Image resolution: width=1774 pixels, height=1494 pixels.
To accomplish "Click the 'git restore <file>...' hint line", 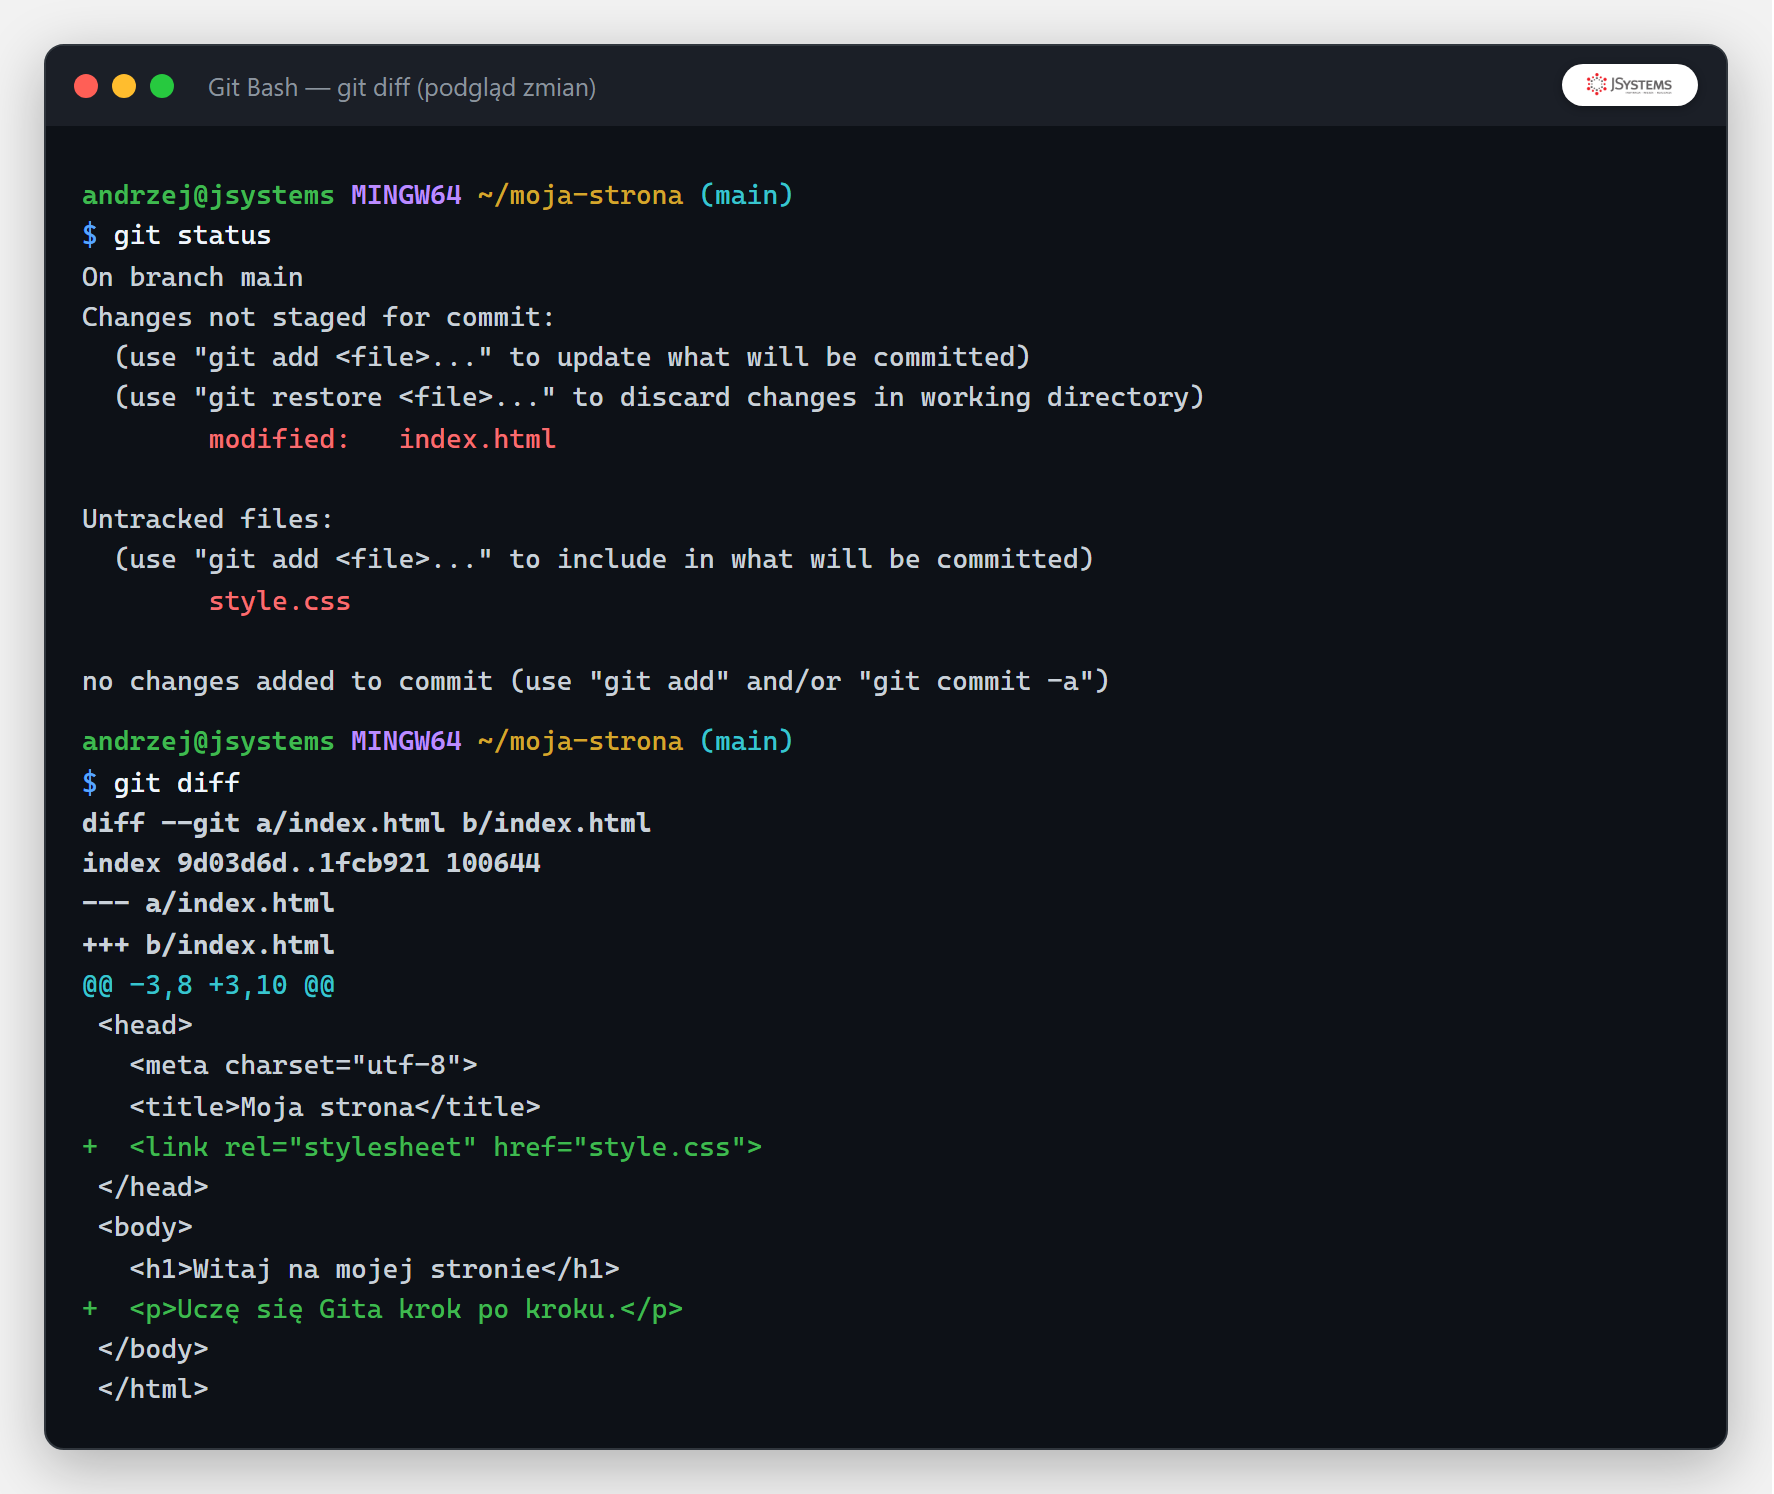I will tap(659, 397).
